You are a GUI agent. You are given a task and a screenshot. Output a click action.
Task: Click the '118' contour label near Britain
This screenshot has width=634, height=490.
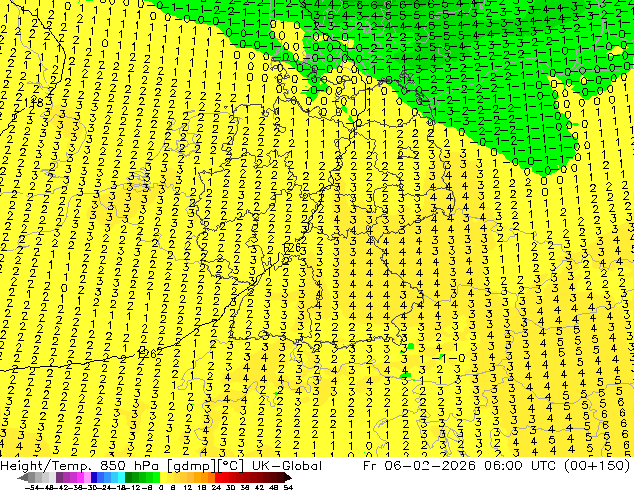[33, 102]
